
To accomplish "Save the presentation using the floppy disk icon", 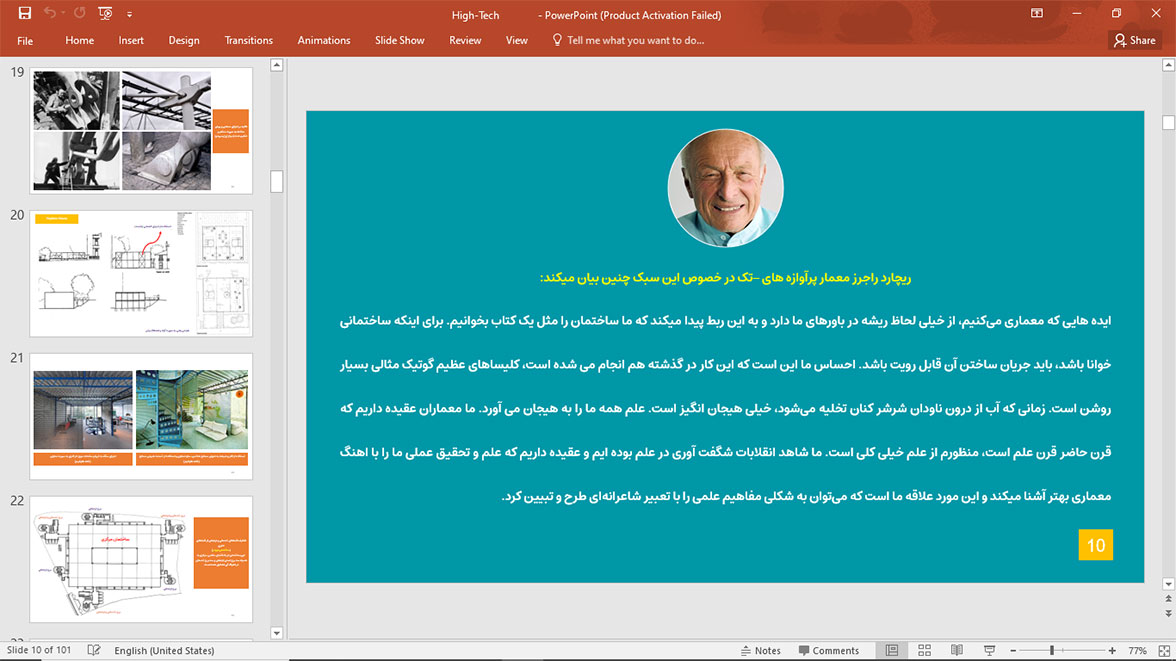I will coord(25,13).
